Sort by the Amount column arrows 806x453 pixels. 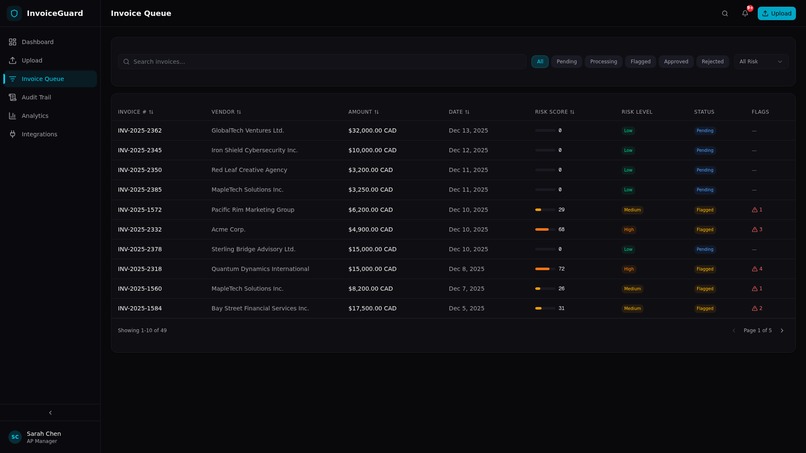click(x=376, y=112)
